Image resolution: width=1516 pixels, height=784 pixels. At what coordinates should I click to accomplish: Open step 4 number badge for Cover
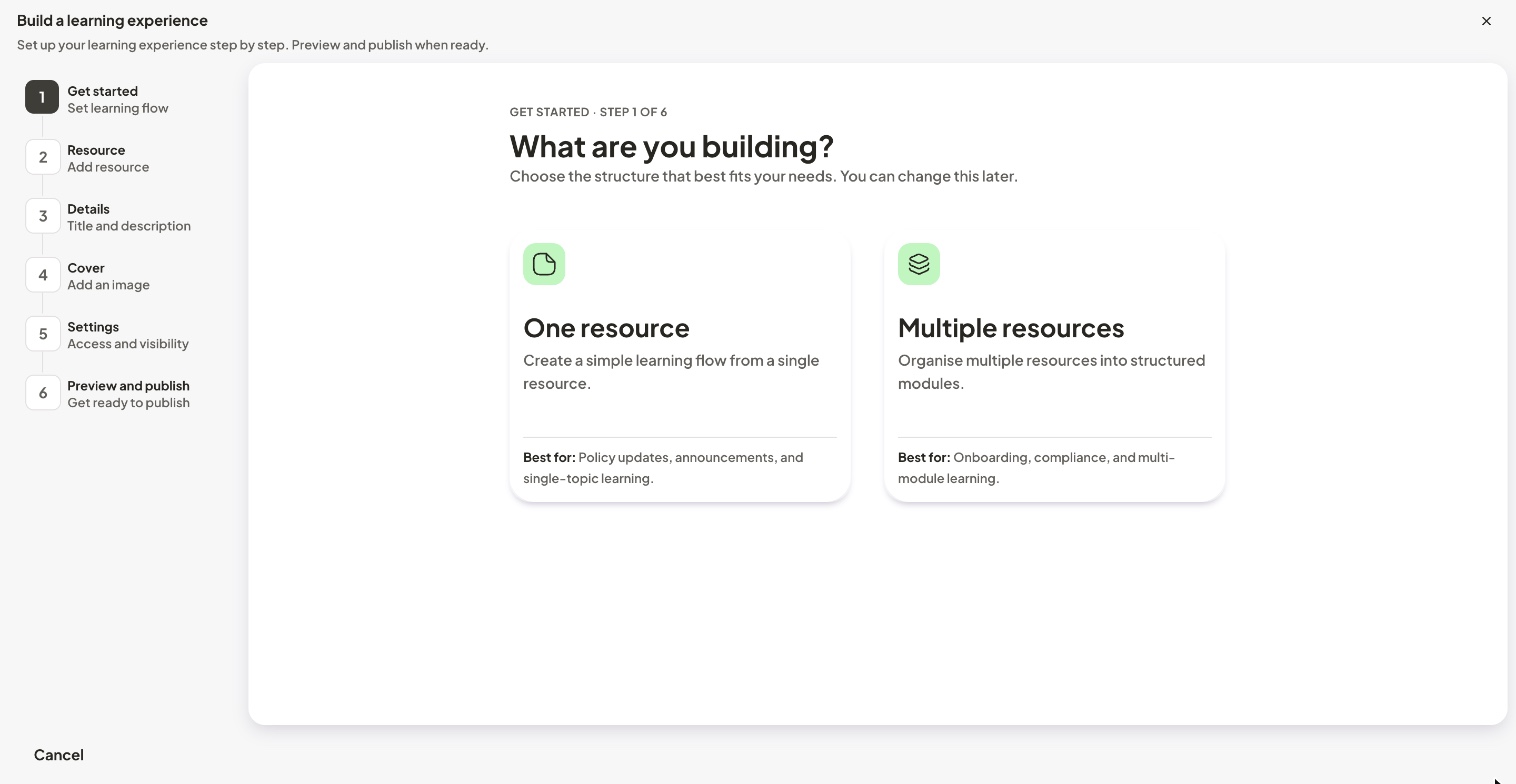[x=43, y=275]
